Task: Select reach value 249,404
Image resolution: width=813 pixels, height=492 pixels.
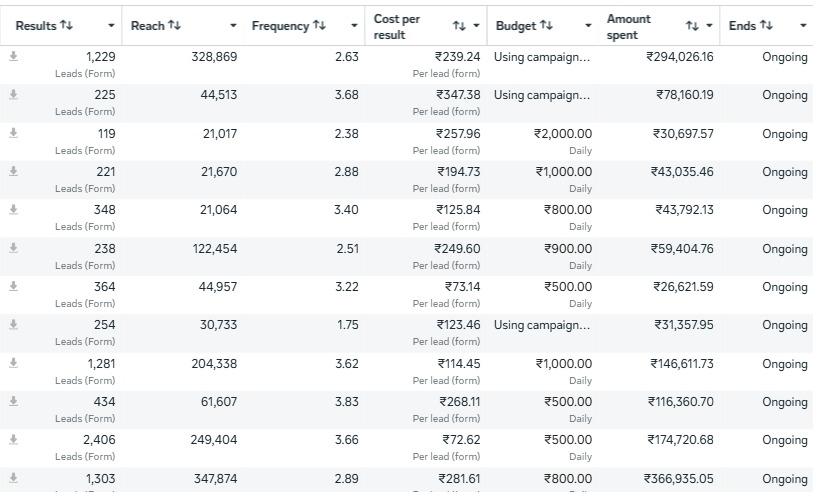Action: [x=214, y=440]
